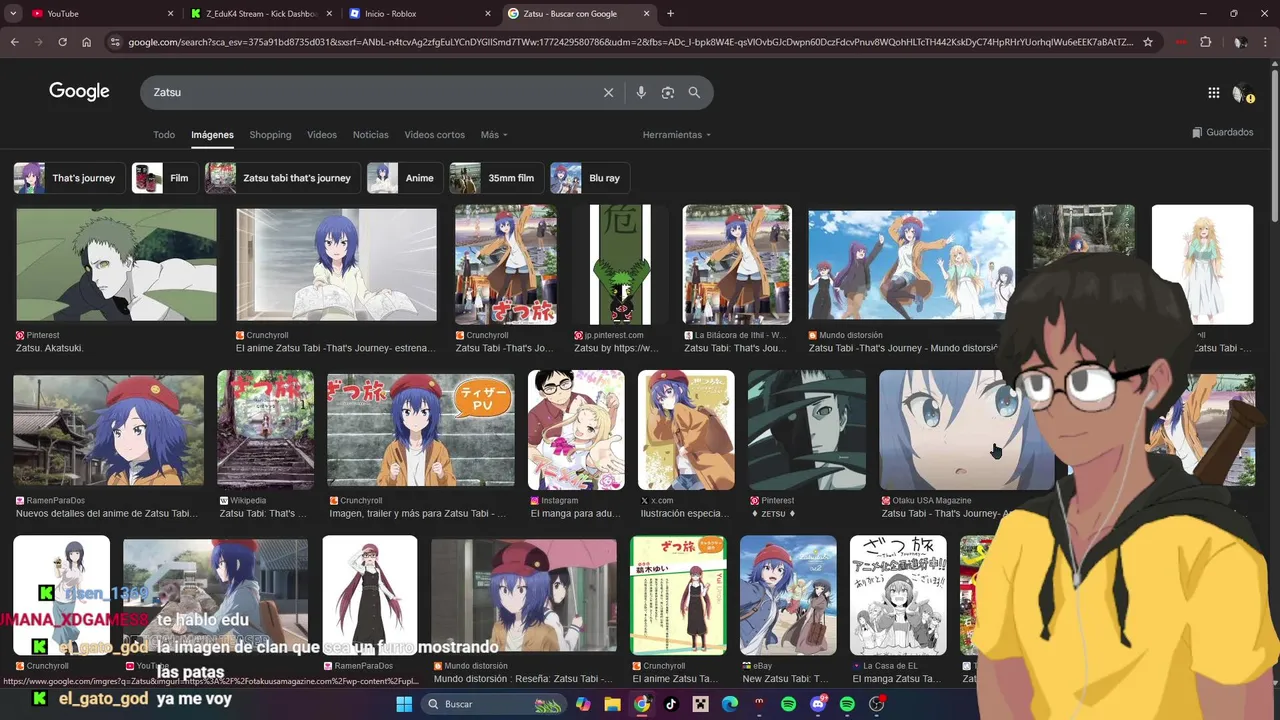Viewport: 1280px width, 720px height.
Task: Select the Noticias search filter
Action: coord(371,134)
